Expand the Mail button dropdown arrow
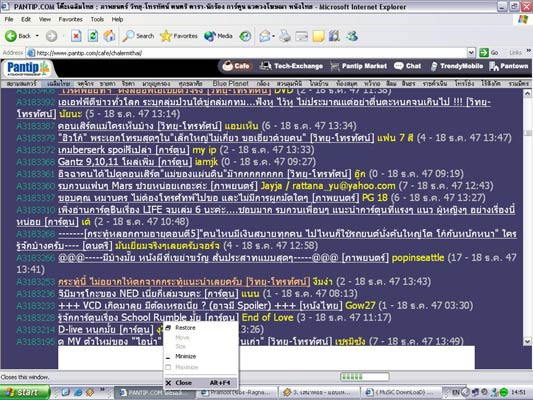The width and height of the screenshot is (533, 400). [x=274, y=36]
